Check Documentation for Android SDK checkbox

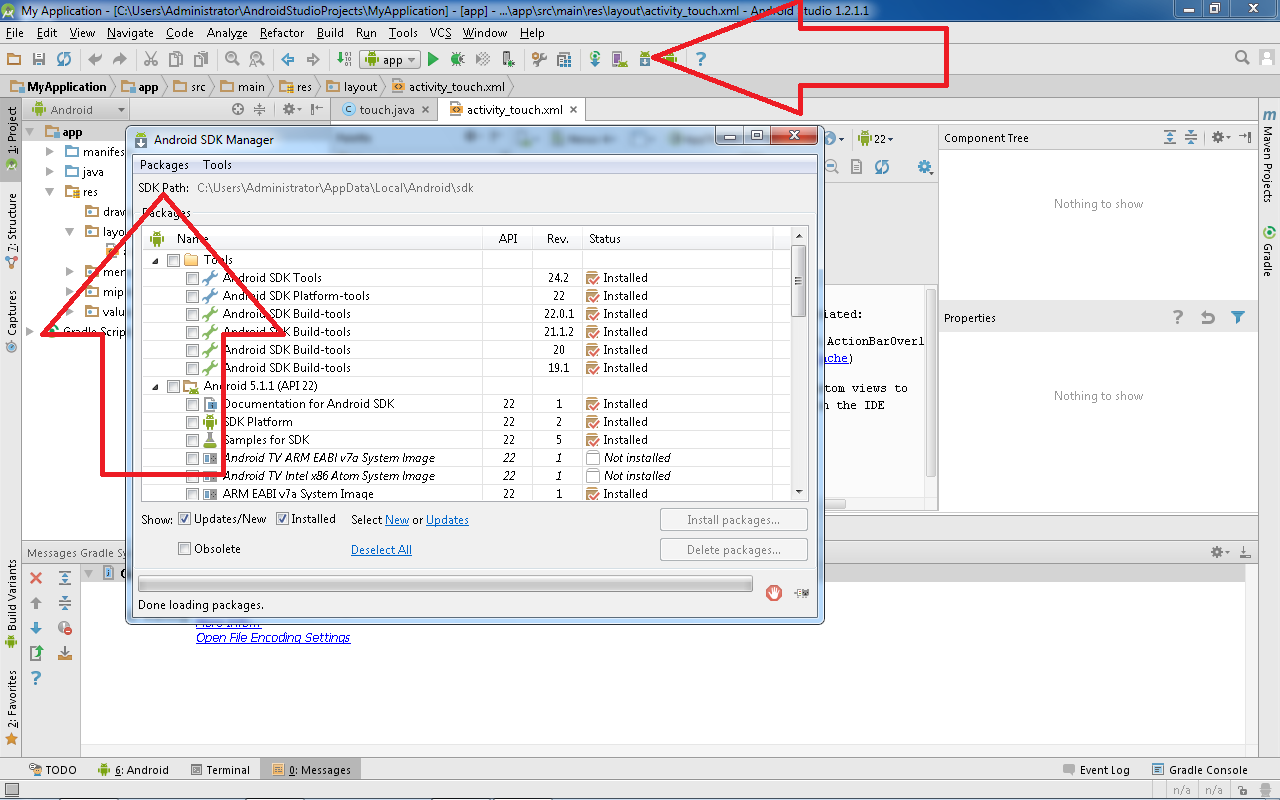192,404
